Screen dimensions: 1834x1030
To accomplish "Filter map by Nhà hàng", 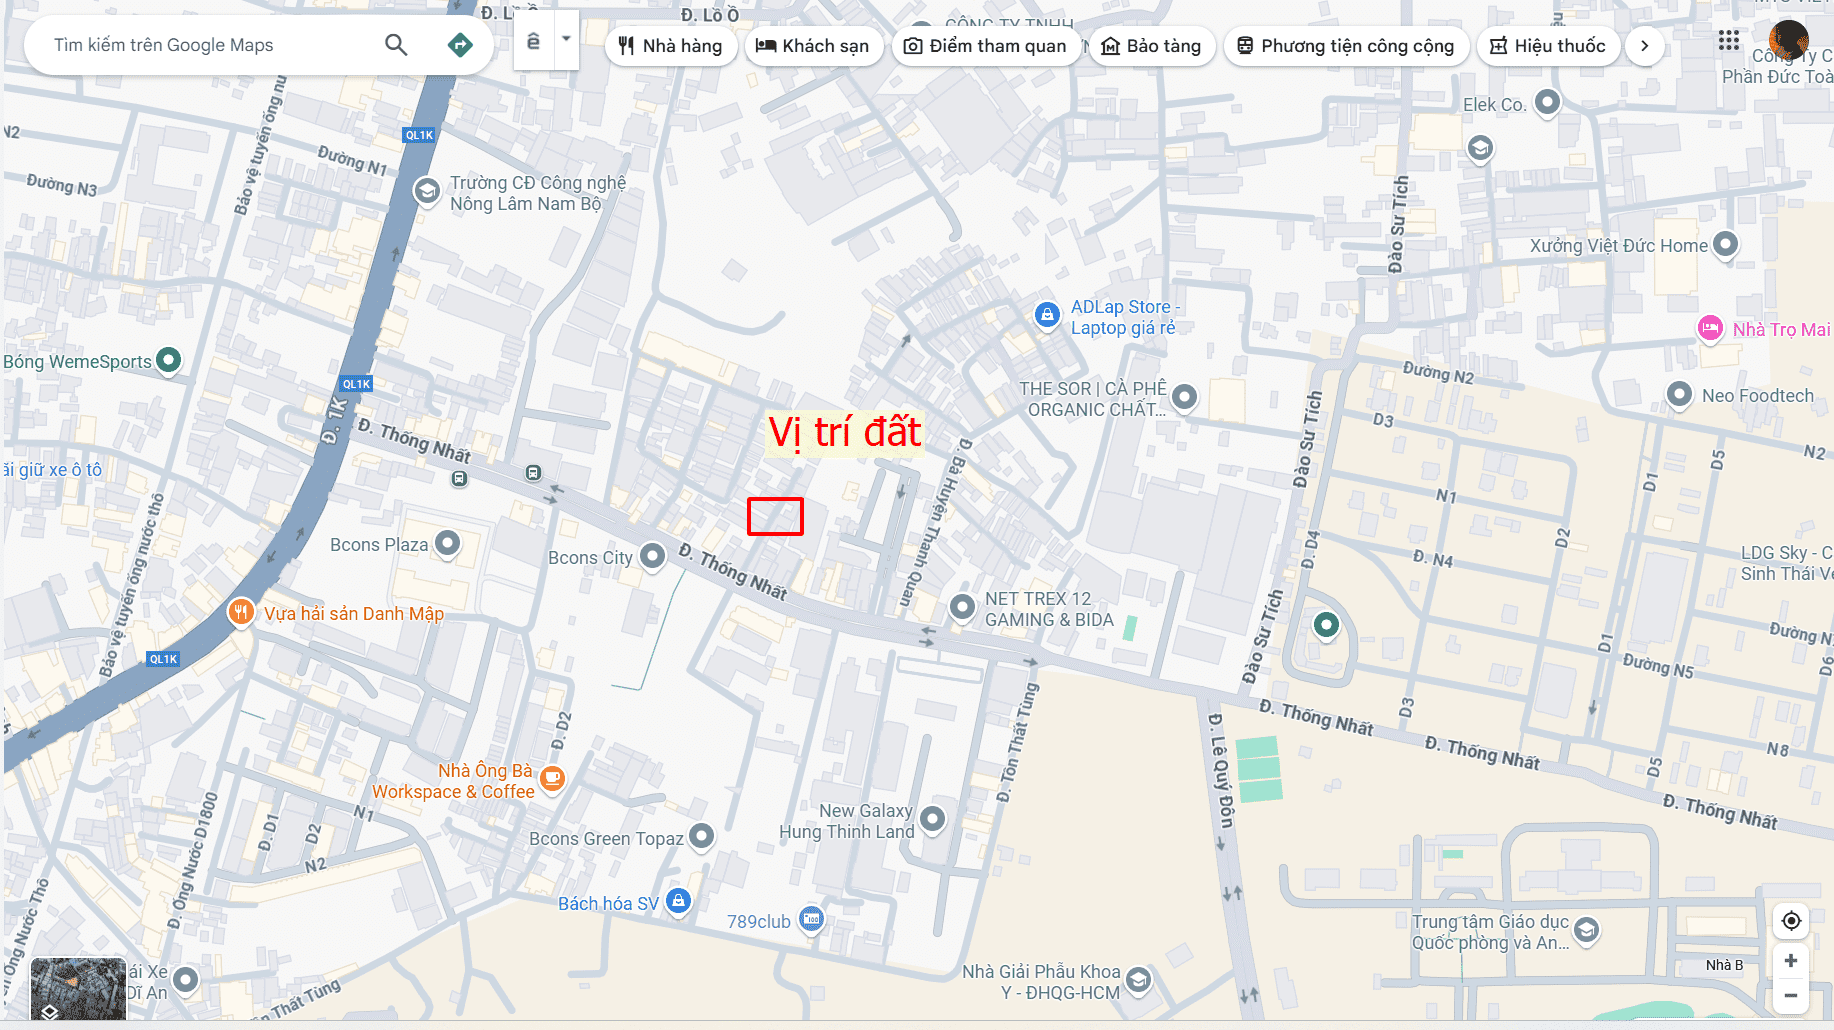I will point(671,46).
